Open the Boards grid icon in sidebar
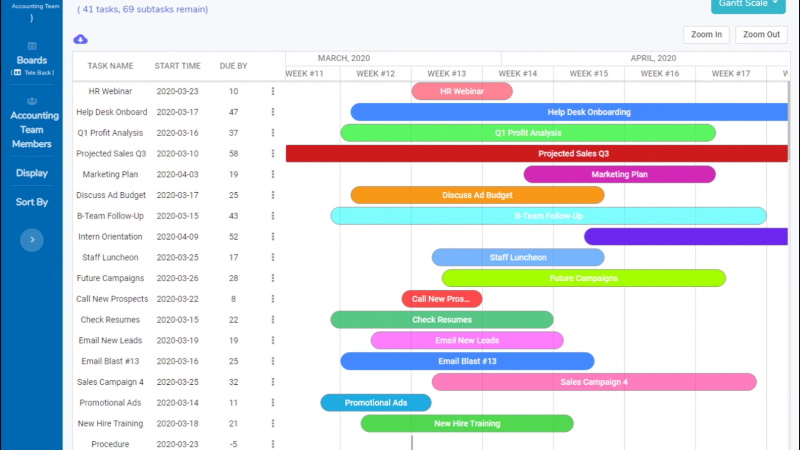Screen dimensions: 800x450 pyautogui.click(x=32, y=46)
